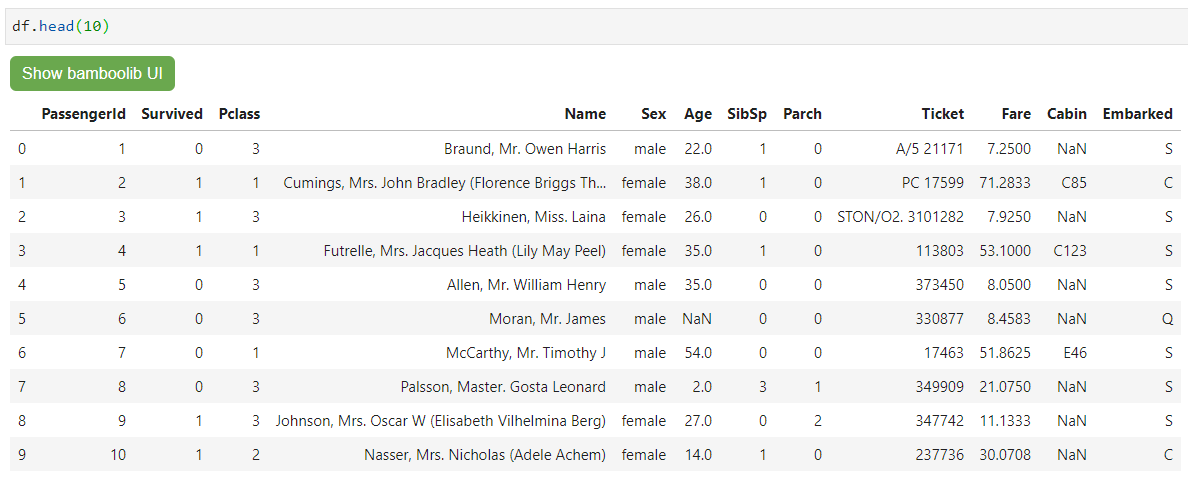The image size is (1188, 485).
Task: Click the Show bamboolib UI button
Action: click(92, 74)
